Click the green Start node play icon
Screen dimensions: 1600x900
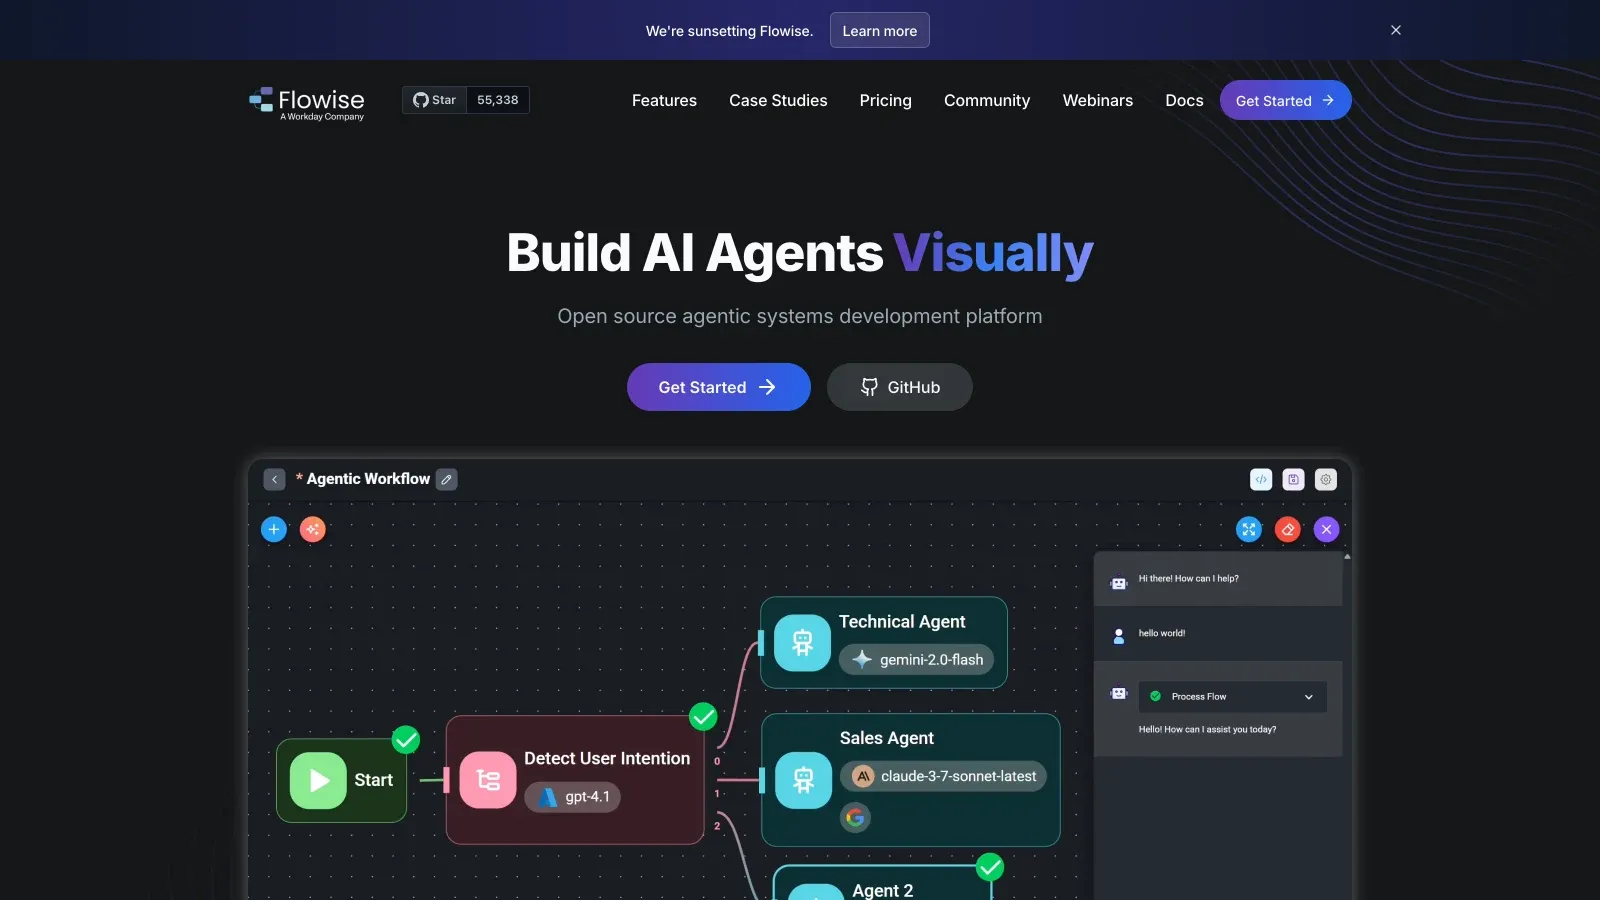[x=318, y=781]
